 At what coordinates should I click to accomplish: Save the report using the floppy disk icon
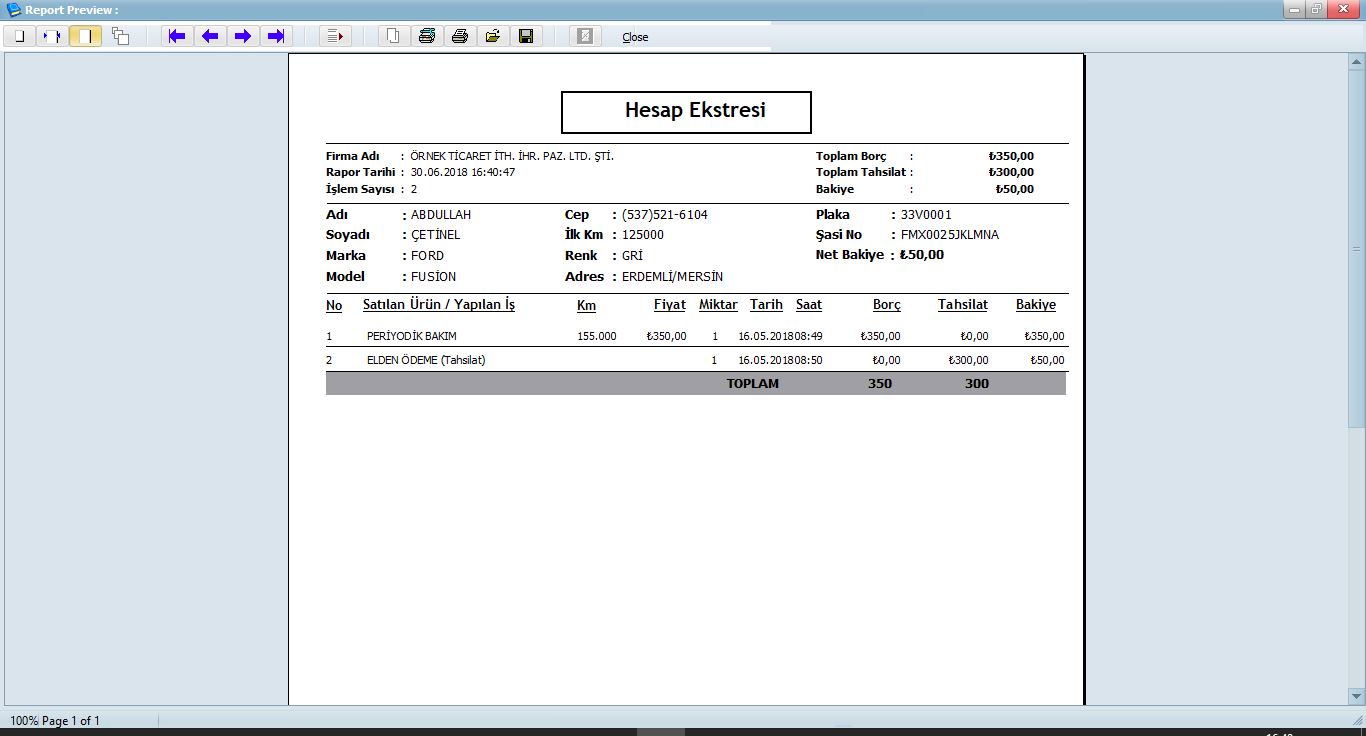coord(525,36)
